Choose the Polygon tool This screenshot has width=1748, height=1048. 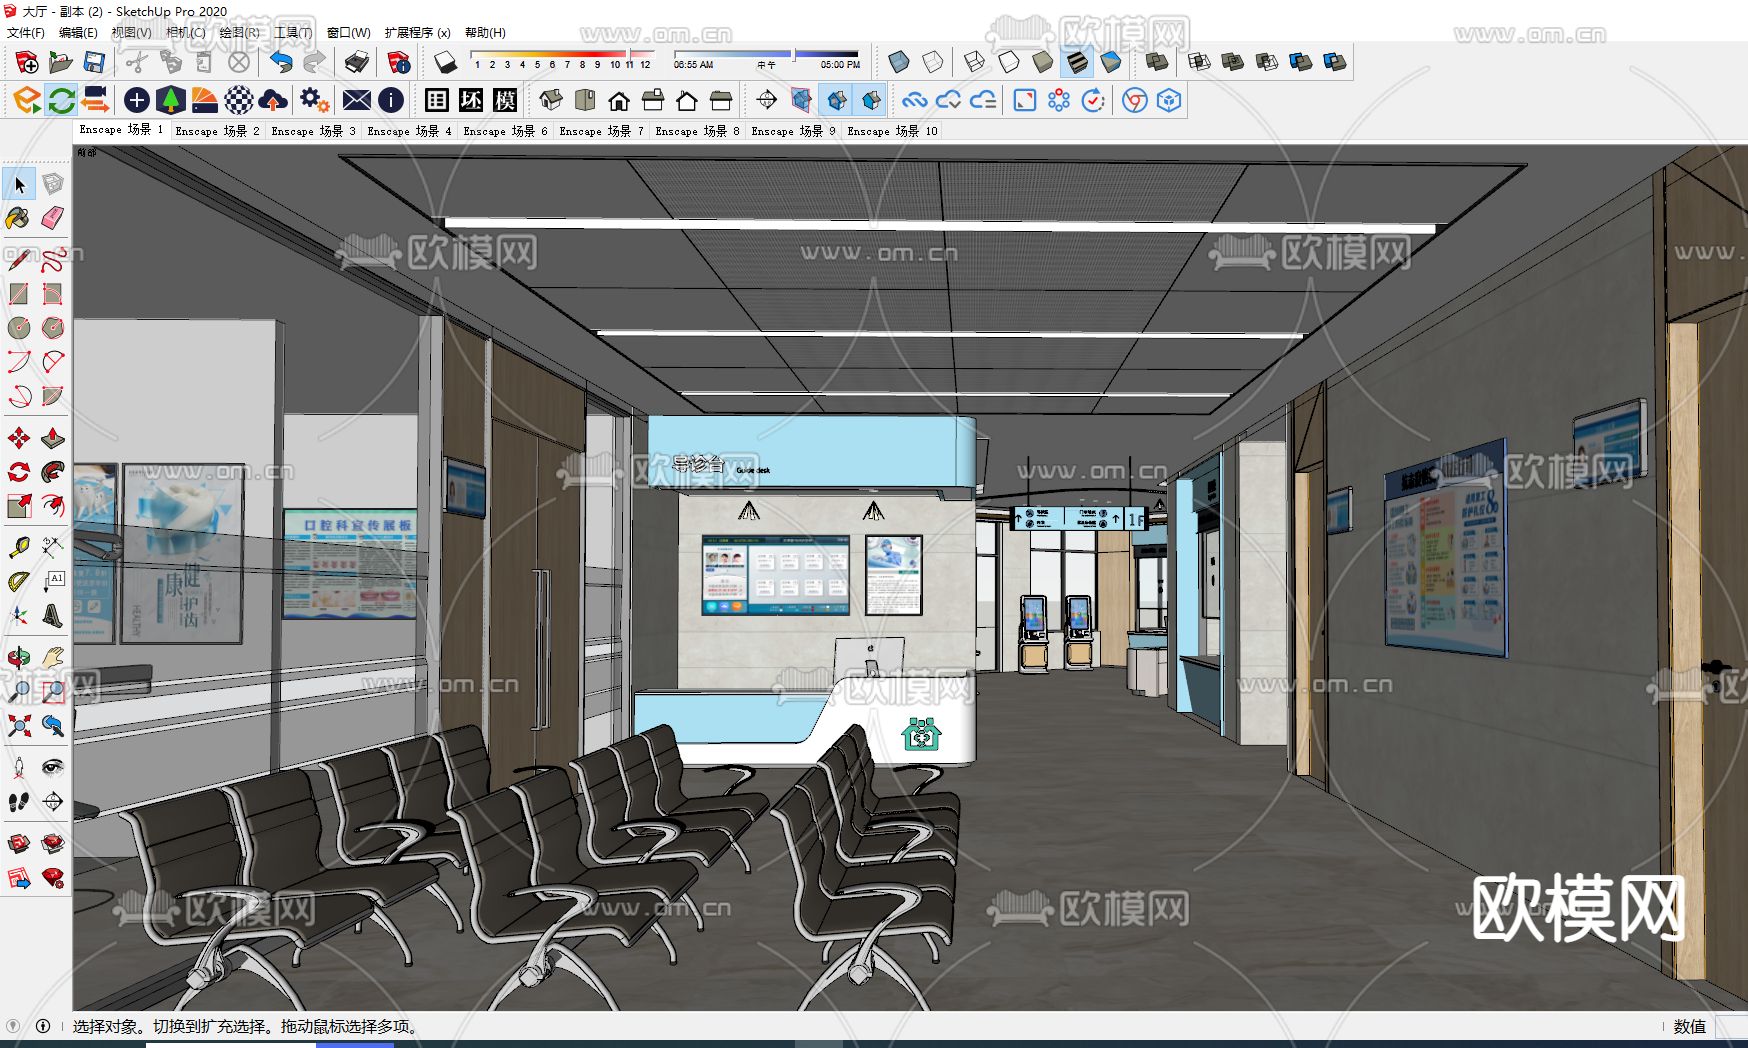[53, 328]
